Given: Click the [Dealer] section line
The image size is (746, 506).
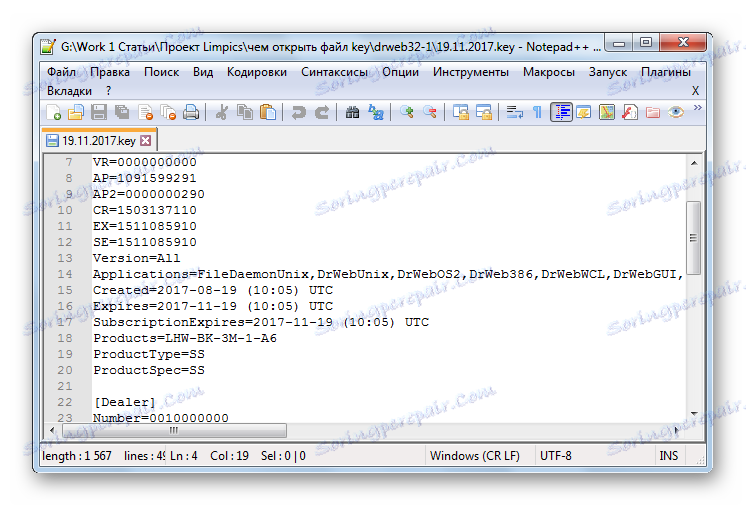Looking at the screenshot, I should click(x=125, y=402).
